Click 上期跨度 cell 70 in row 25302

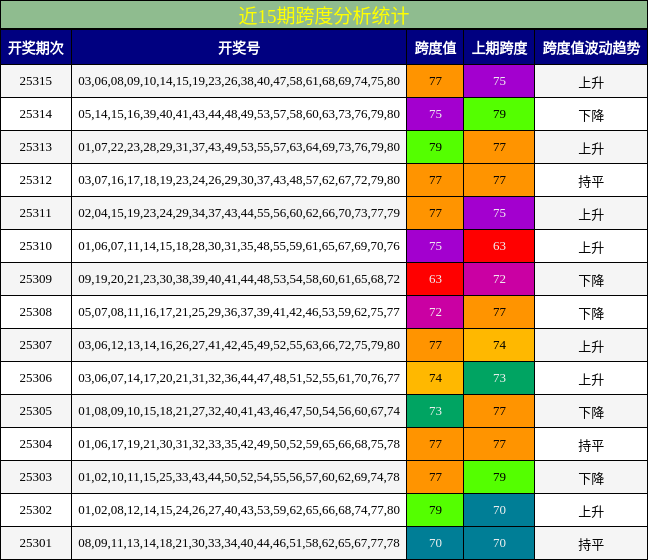(x=499, y=510)
